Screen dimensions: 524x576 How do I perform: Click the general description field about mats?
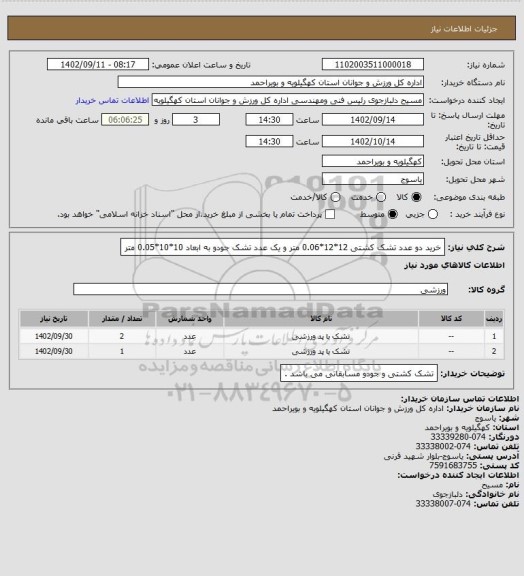(282, 247)
